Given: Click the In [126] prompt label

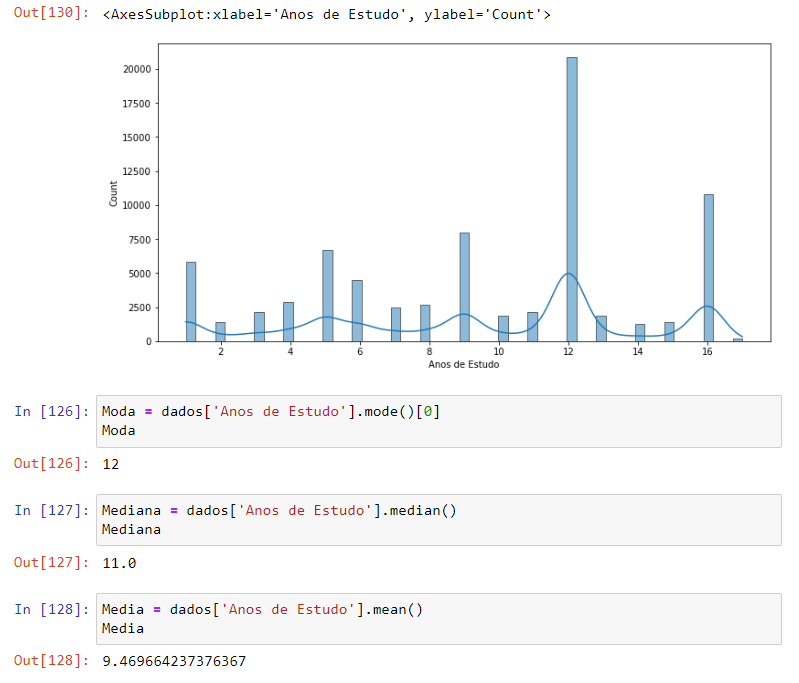Looking at the screenshot, I should tap(51, 412).
